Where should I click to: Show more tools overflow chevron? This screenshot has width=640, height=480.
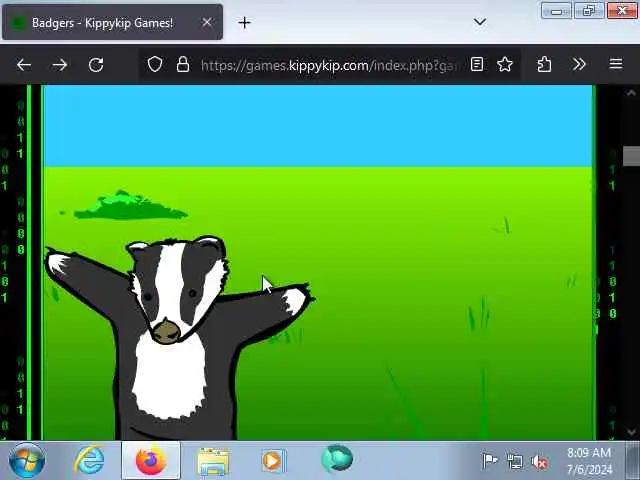point(579,64)
